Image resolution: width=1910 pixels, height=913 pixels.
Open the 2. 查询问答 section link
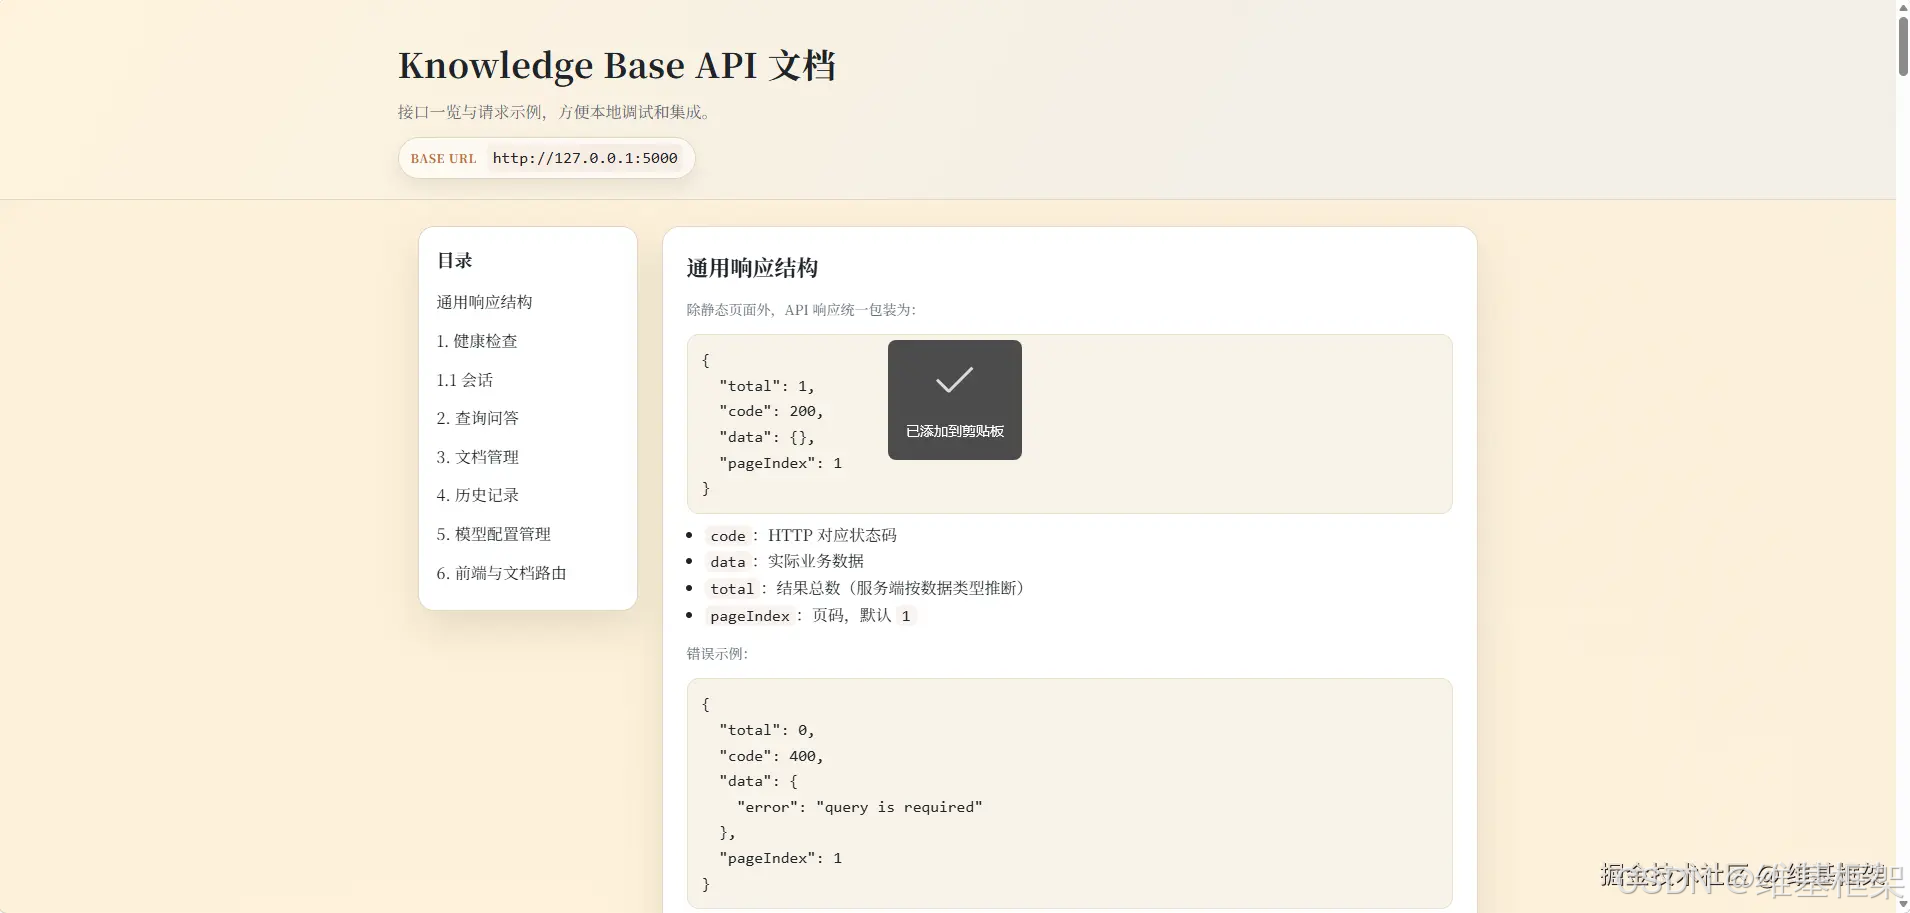point(477,418)
